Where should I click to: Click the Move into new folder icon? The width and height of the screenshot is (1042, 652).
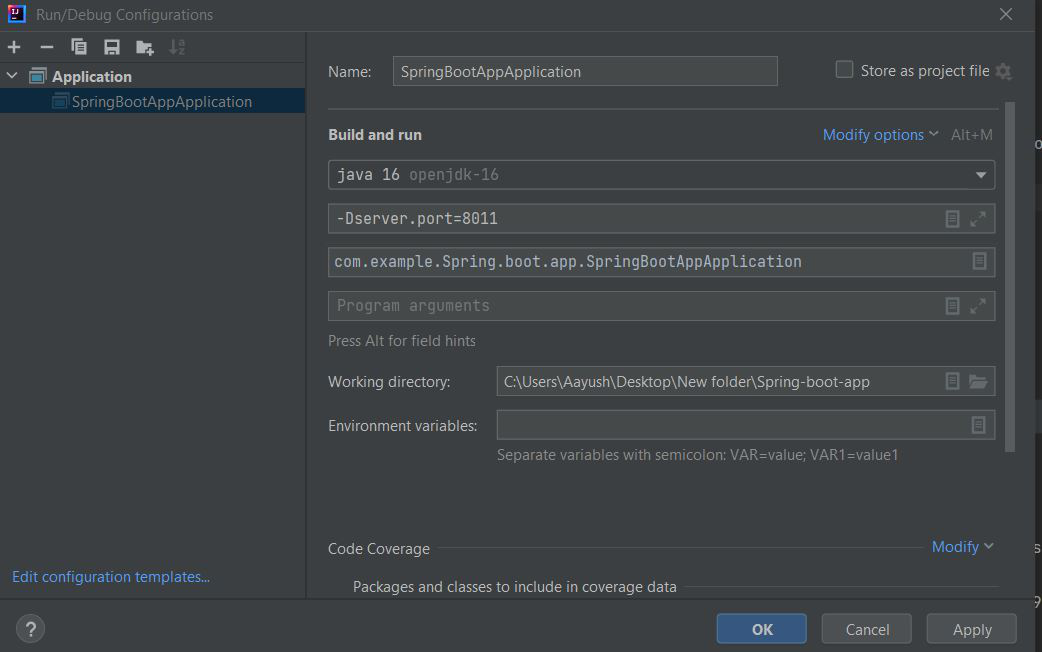pyautogui.click(x=145, y=47)
